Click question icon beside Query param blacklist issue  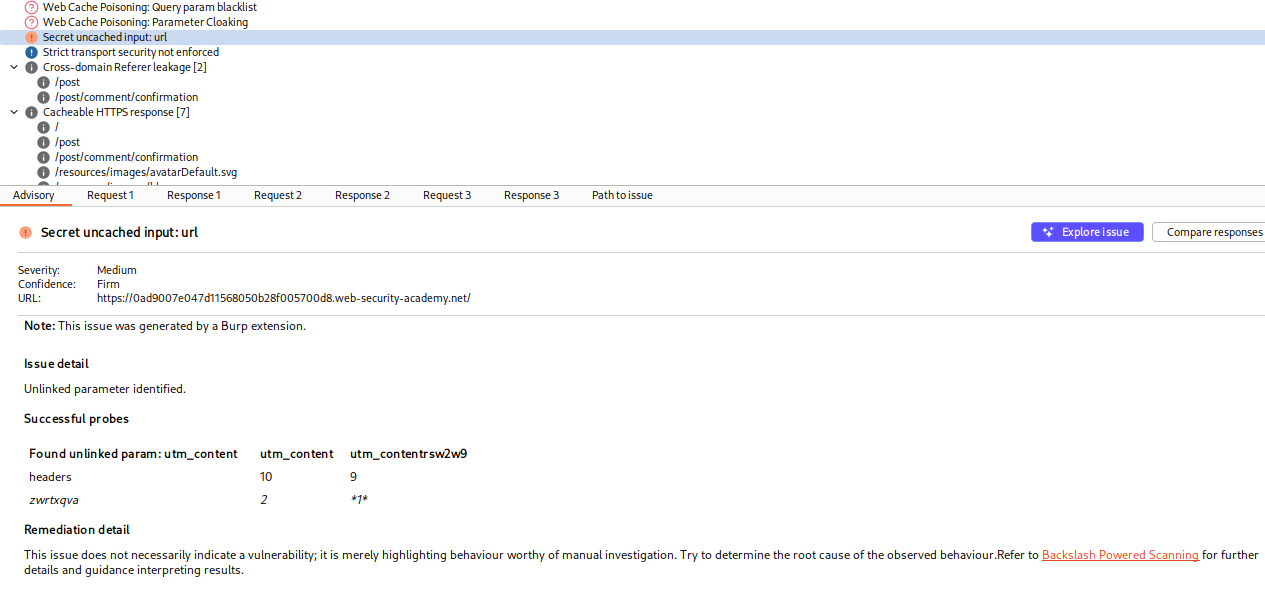click(x=32, y=7)
